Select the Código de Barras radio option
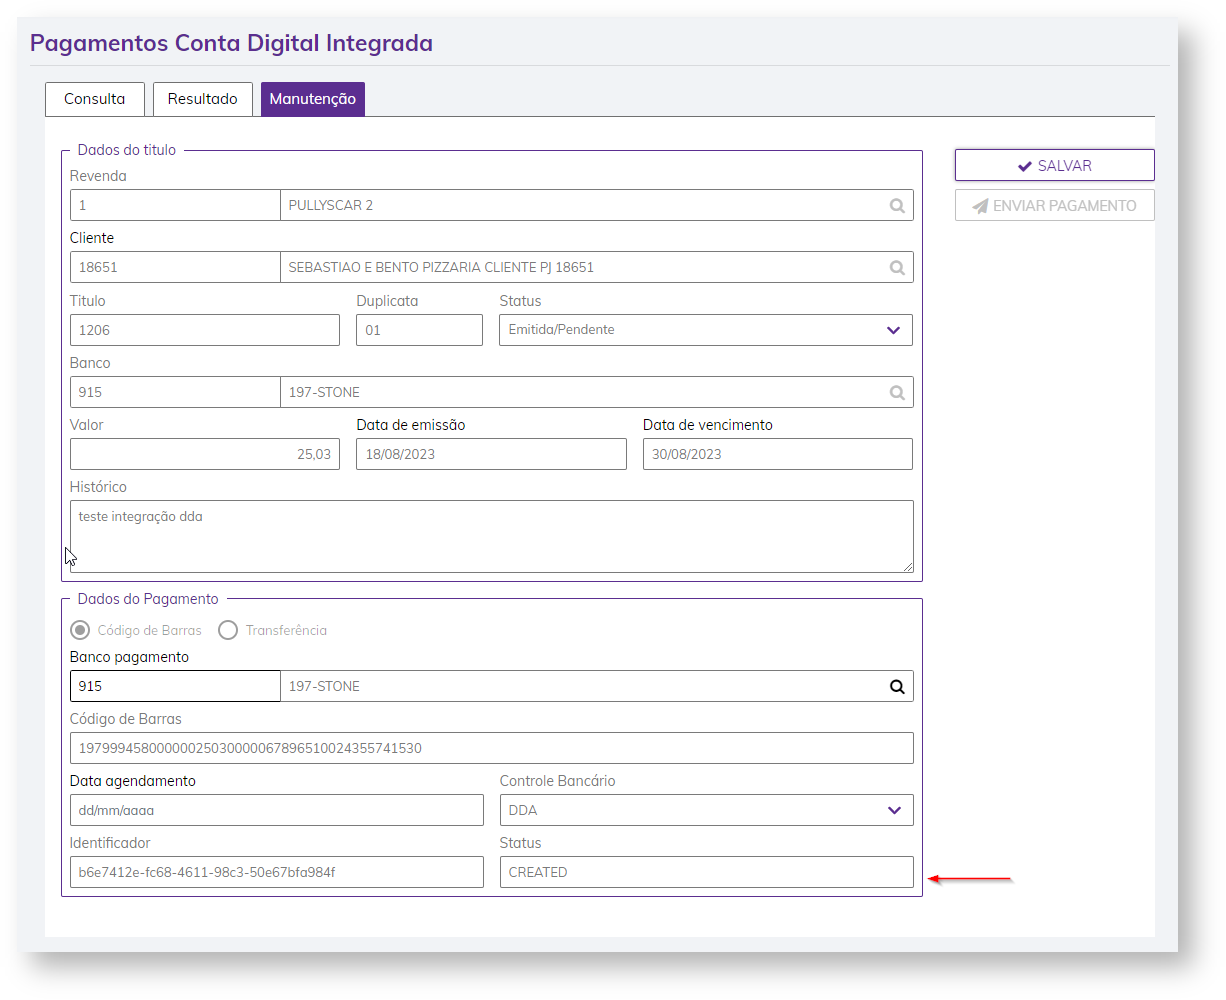 pyautogui.click(x=81, y=630)
